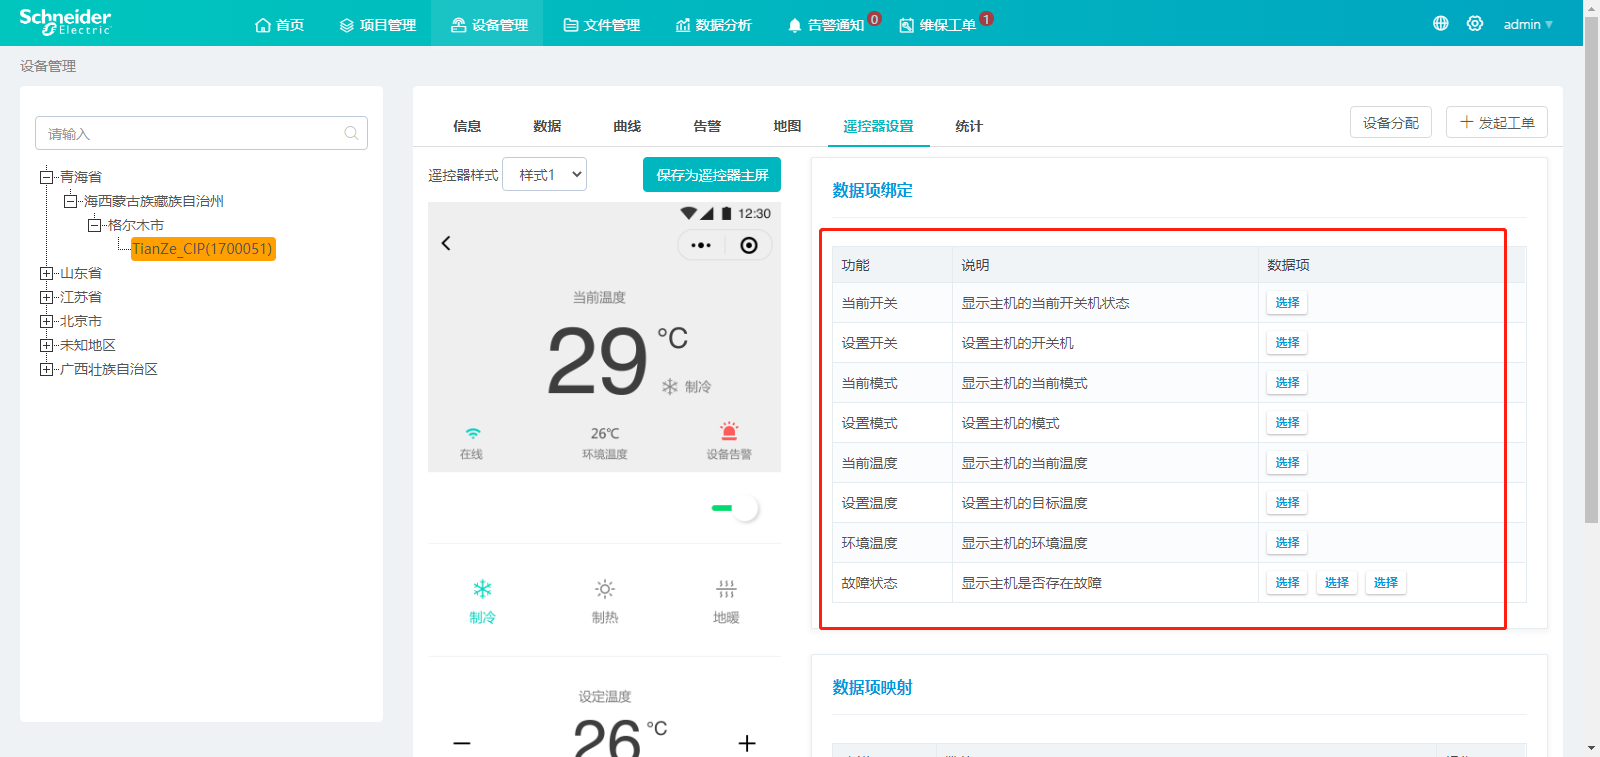This screenshot has height=757, width=1600.
Task: Click third 选择 in 故障状态 row
Action: point(1385,582)
